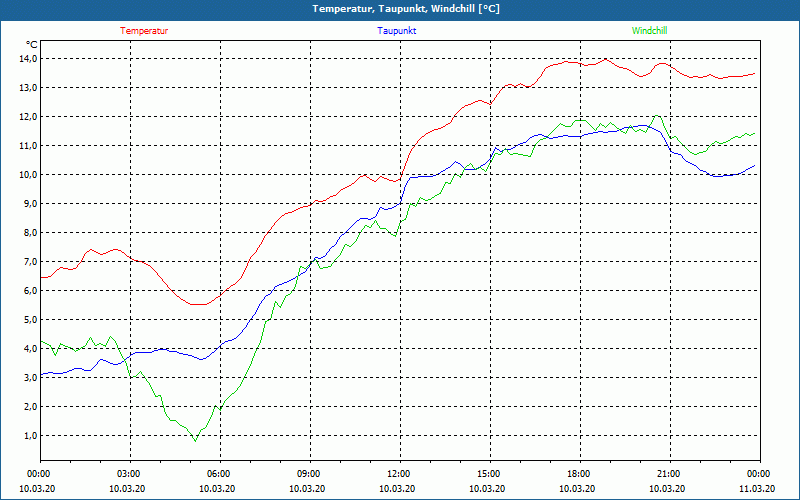Click the 5,0 y-axis value

tap(31, 320)
